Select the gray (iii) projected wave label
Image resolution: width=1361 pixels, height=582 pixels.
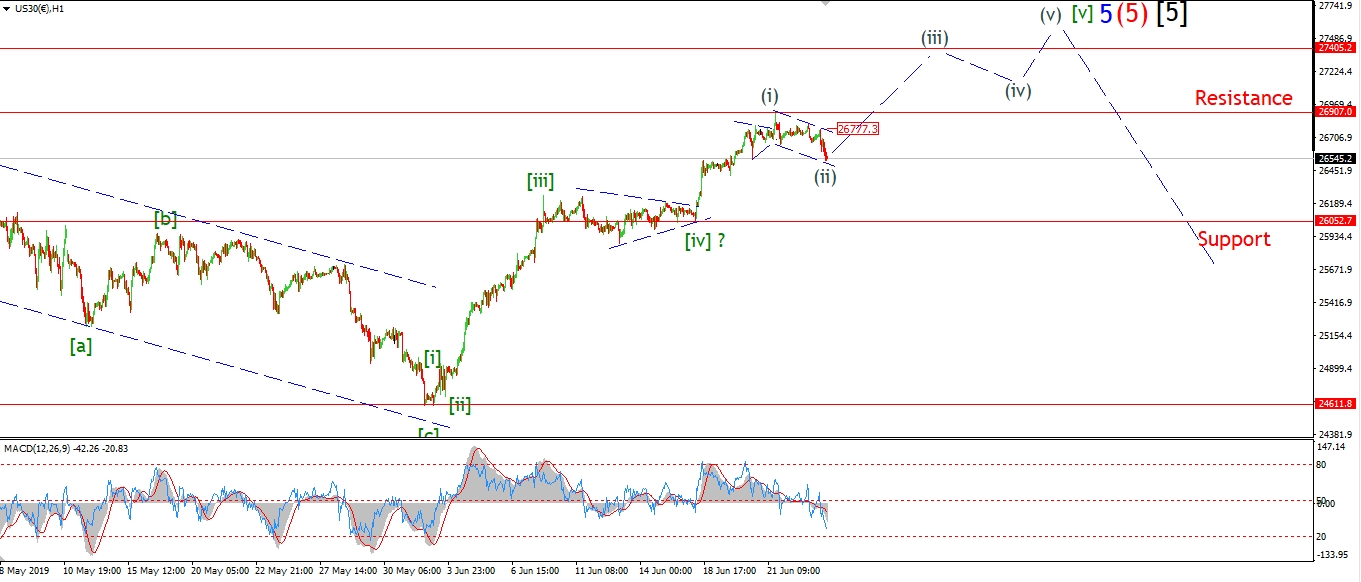(934, 38)
